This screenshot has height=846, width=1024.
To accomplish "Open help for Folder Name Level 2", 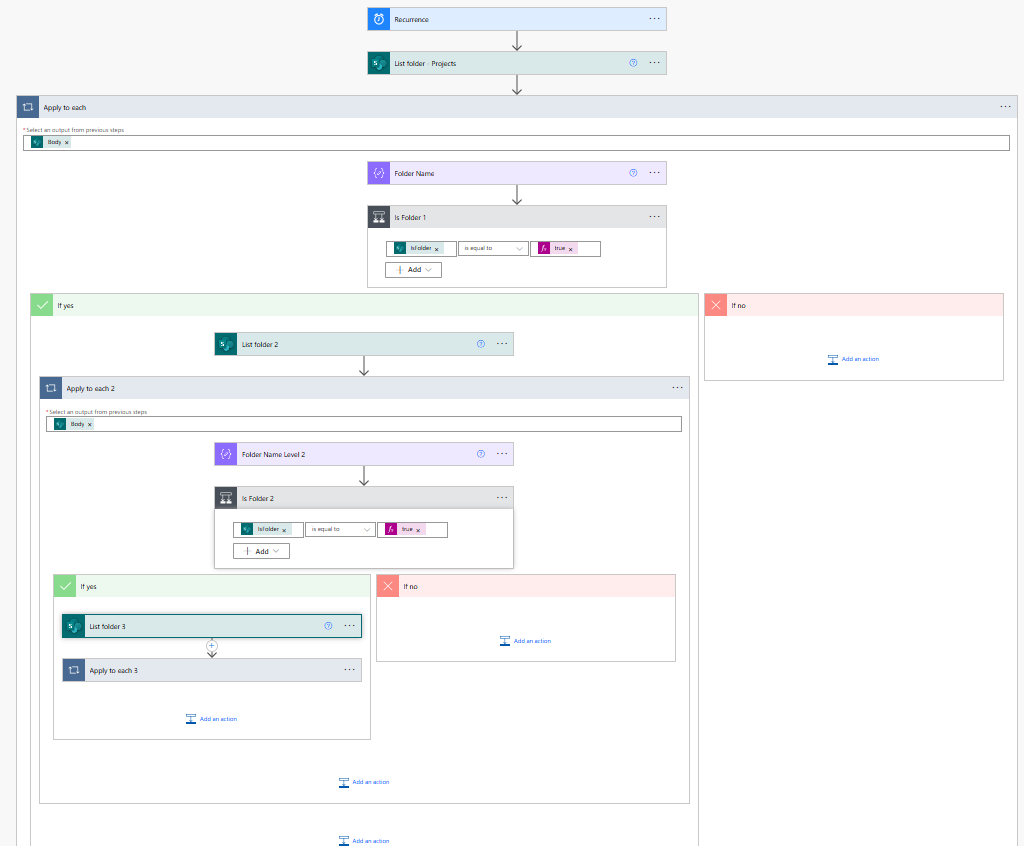I will tap(480, 454).
